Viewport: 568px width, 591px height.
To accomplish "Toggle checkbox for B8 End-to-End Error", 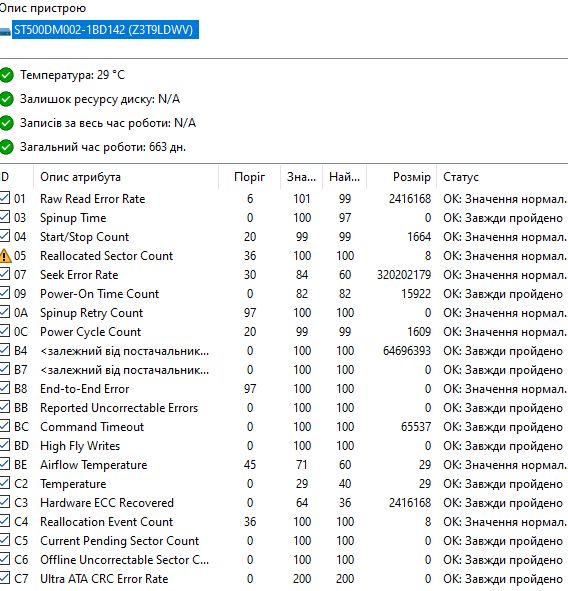I will (x=5, y=387).
